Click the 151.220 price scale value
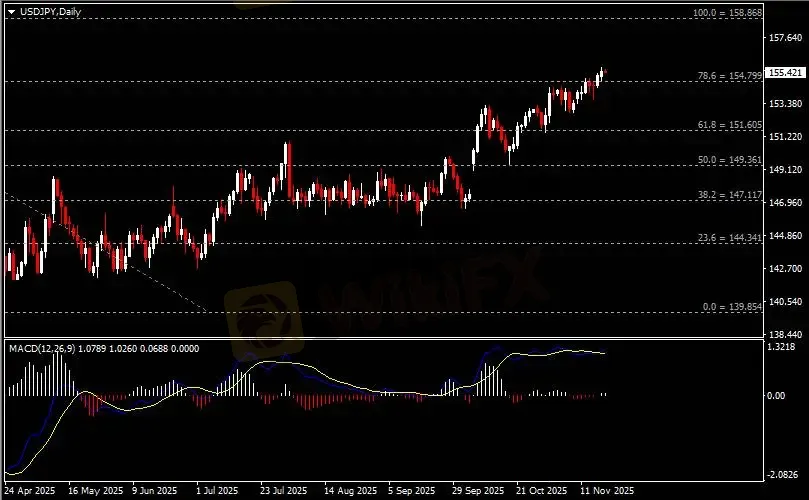Image resolution: width=809 pixels, height=500 pixels. click(785, 137)
